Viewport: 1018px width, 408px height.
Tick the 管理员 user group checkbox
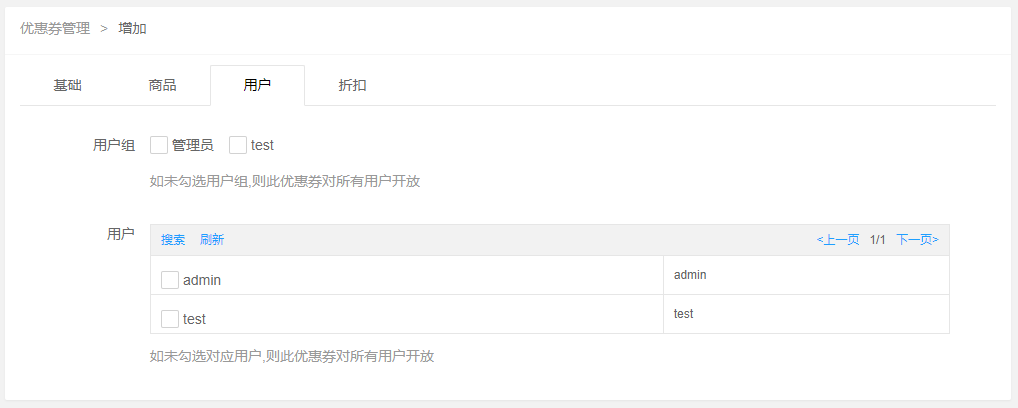[x=159, y=145]
